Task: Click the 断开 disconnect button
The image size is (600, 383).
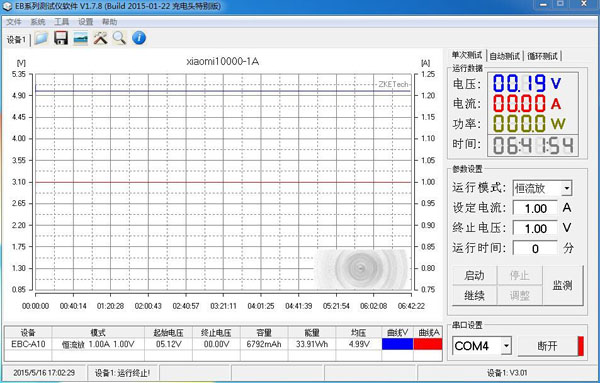Action: [x=548, y=346]
